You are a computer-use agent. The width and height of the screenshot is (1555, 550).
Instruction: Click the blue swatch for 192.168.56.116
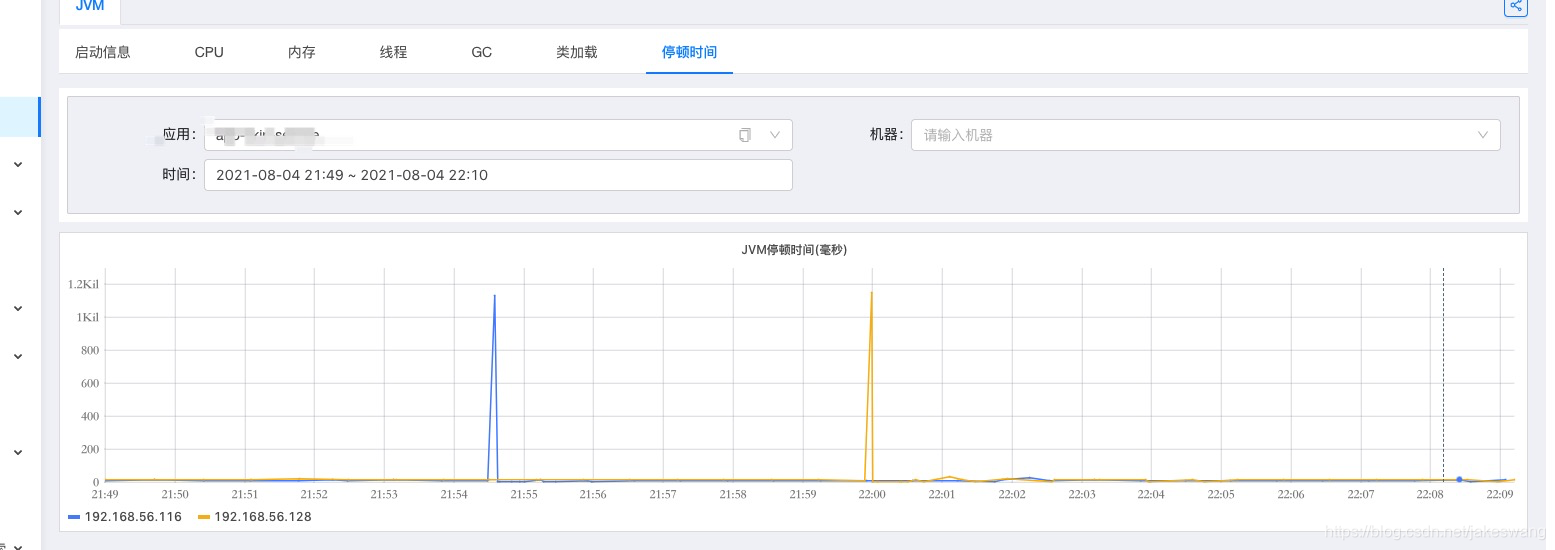pyautogui.click(x=74, y=517)
